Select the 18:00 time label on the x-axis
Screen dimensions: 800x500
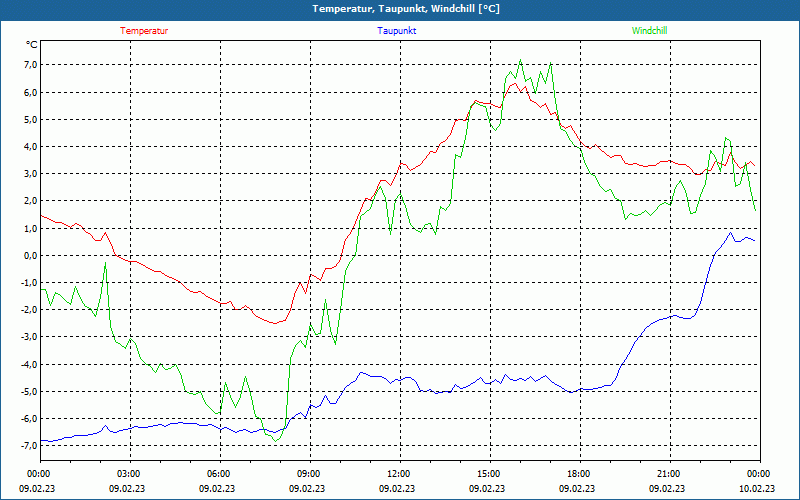(x=578, y=473)
